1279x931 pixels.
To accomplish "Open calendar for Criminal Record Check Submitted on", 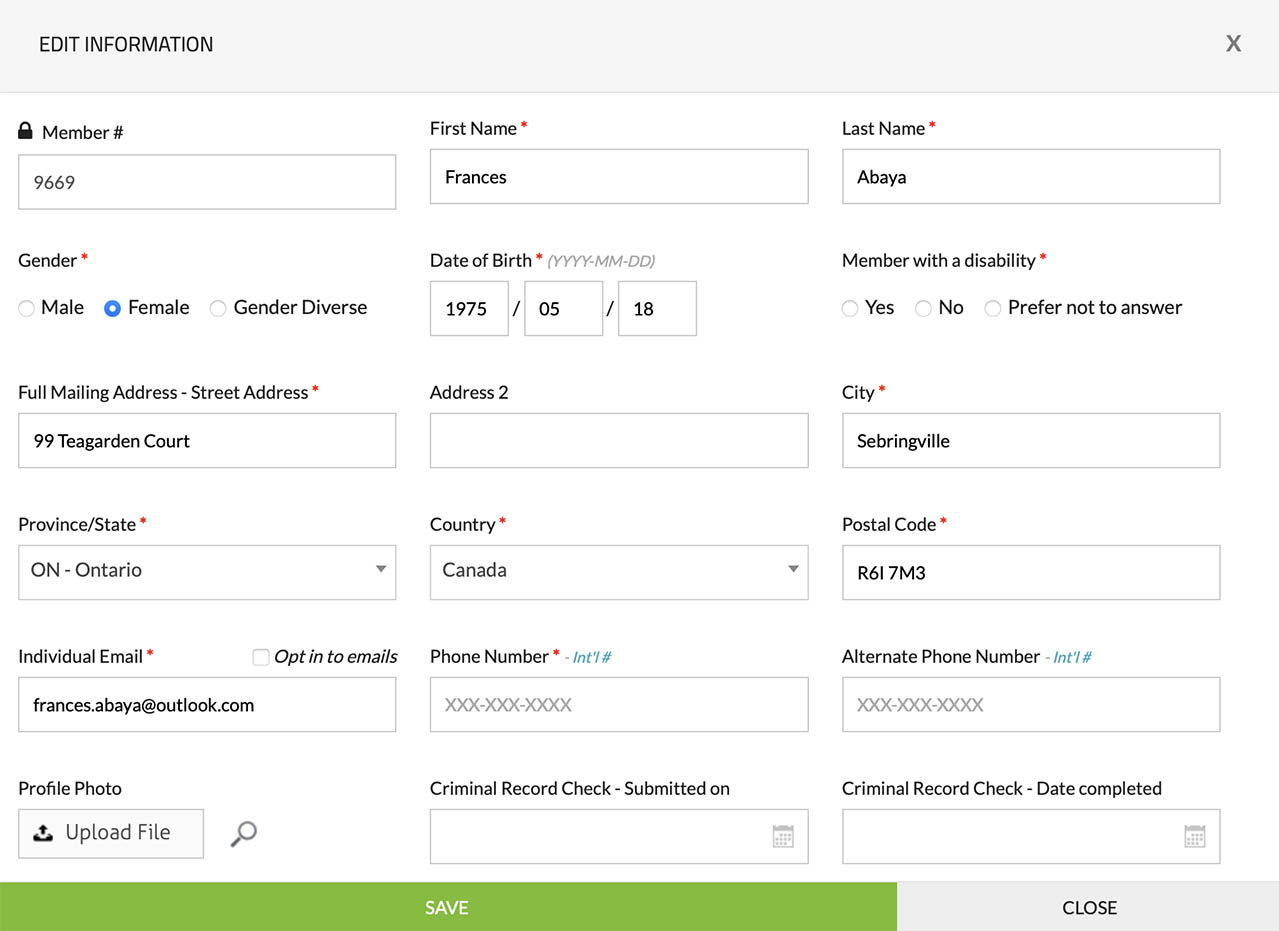I will point(783,836).
